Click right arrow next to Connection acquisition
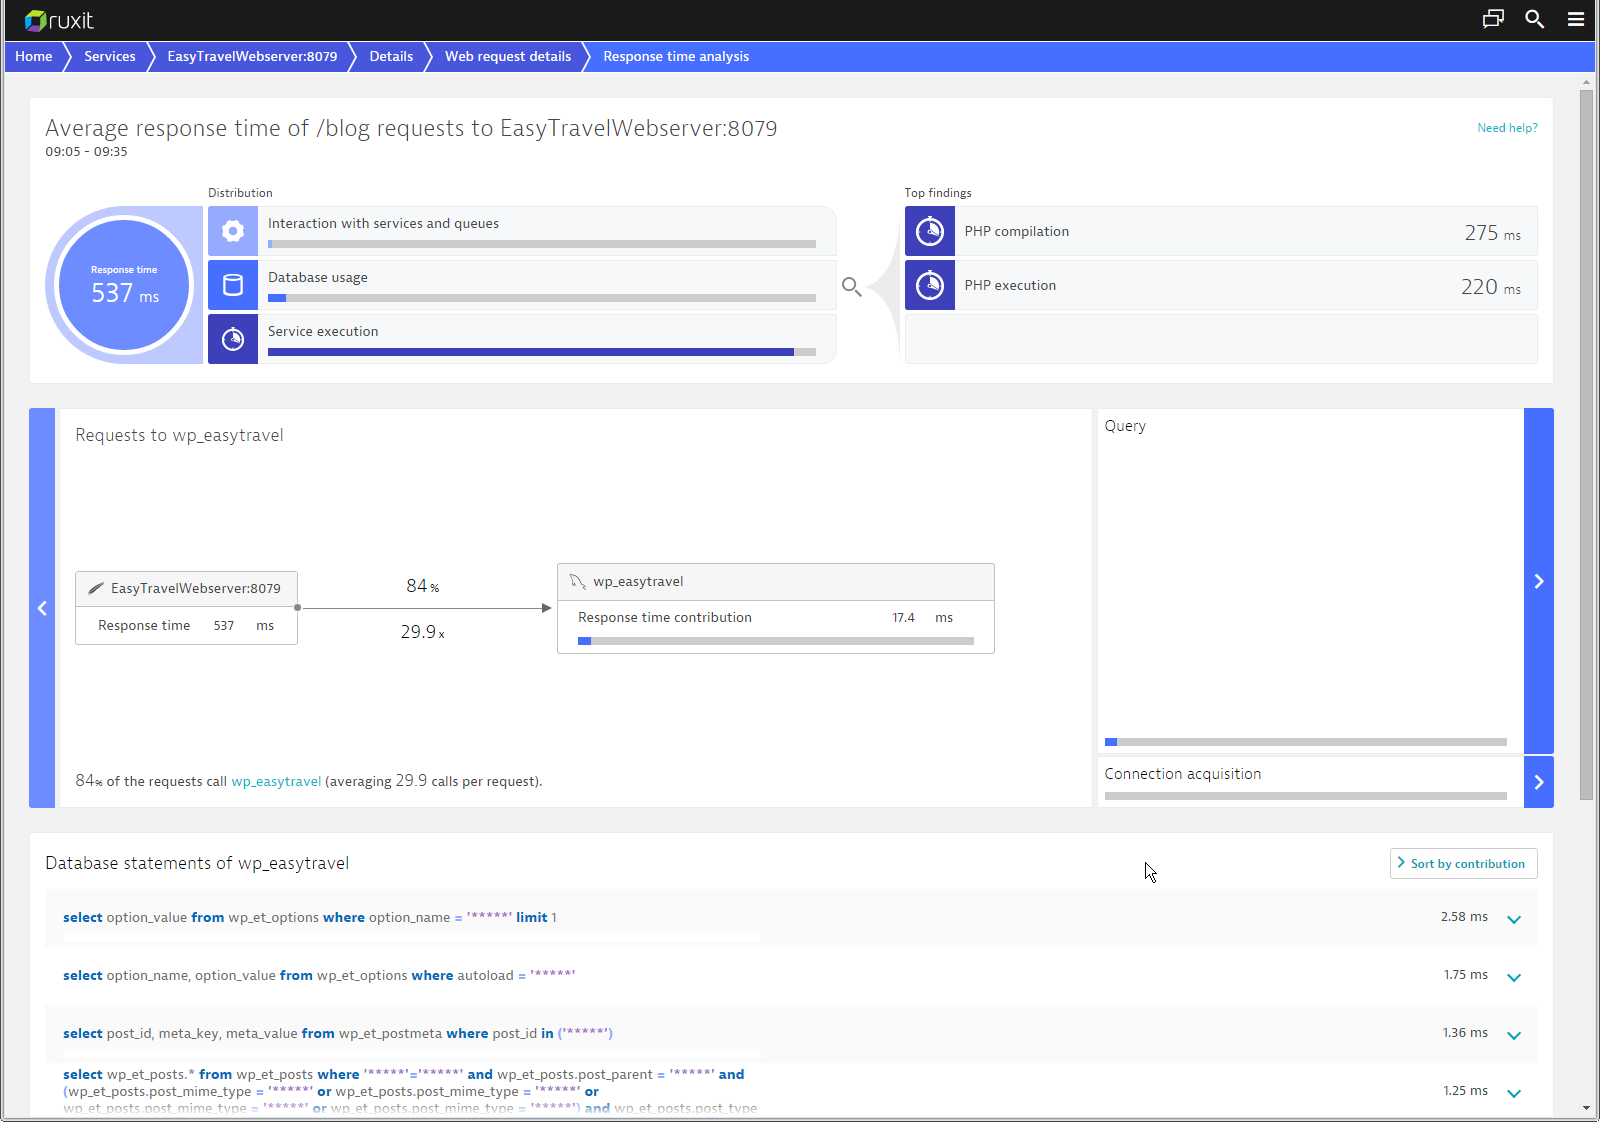Screen dimensions: 1600x1122 click(x=1539, y=782)
